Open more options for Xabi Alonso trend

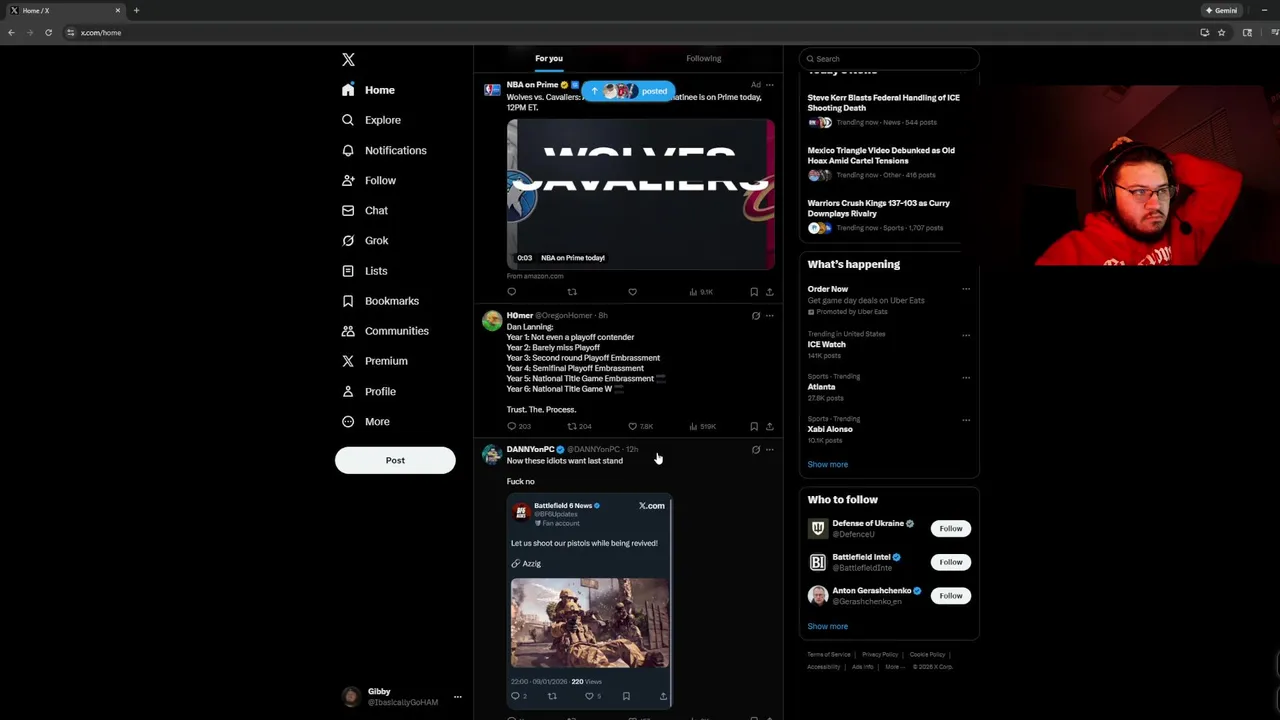pos(966,420)
